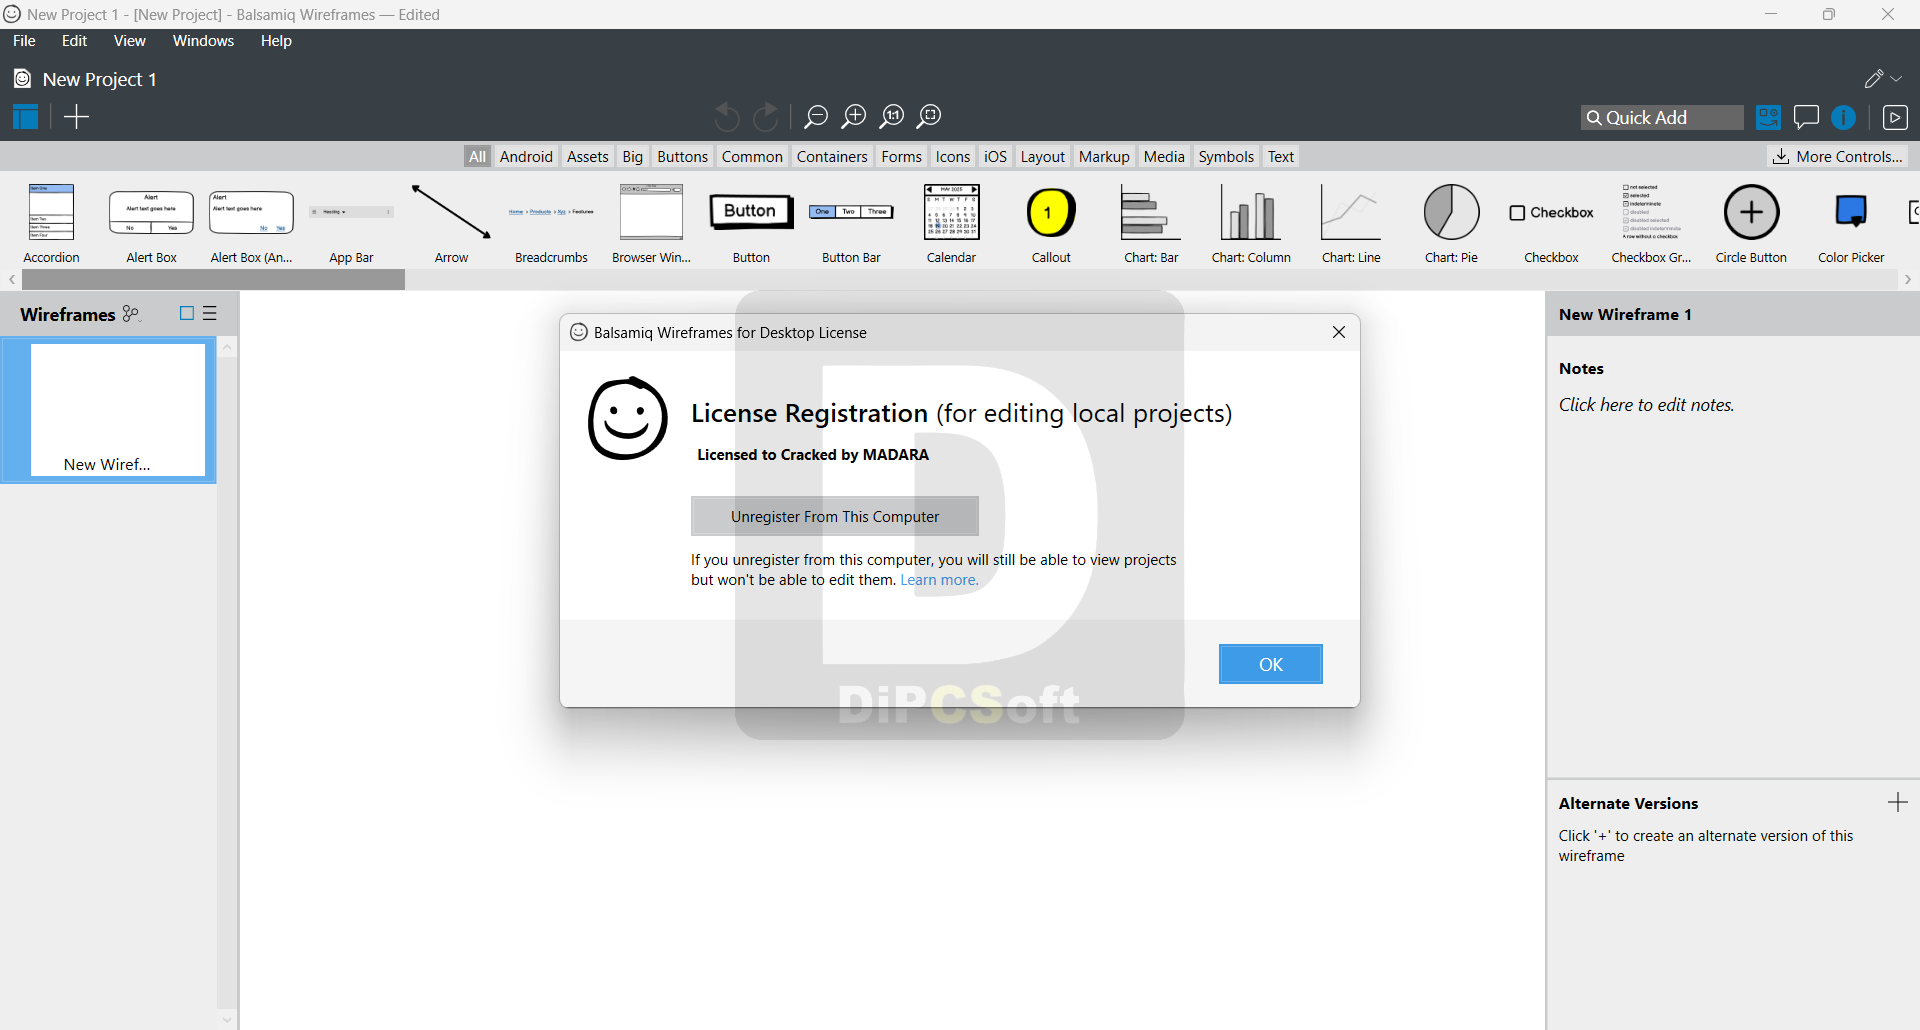Switch to the Symbols category
The image size is (1920, 1030).
(x=1226, y=156)
